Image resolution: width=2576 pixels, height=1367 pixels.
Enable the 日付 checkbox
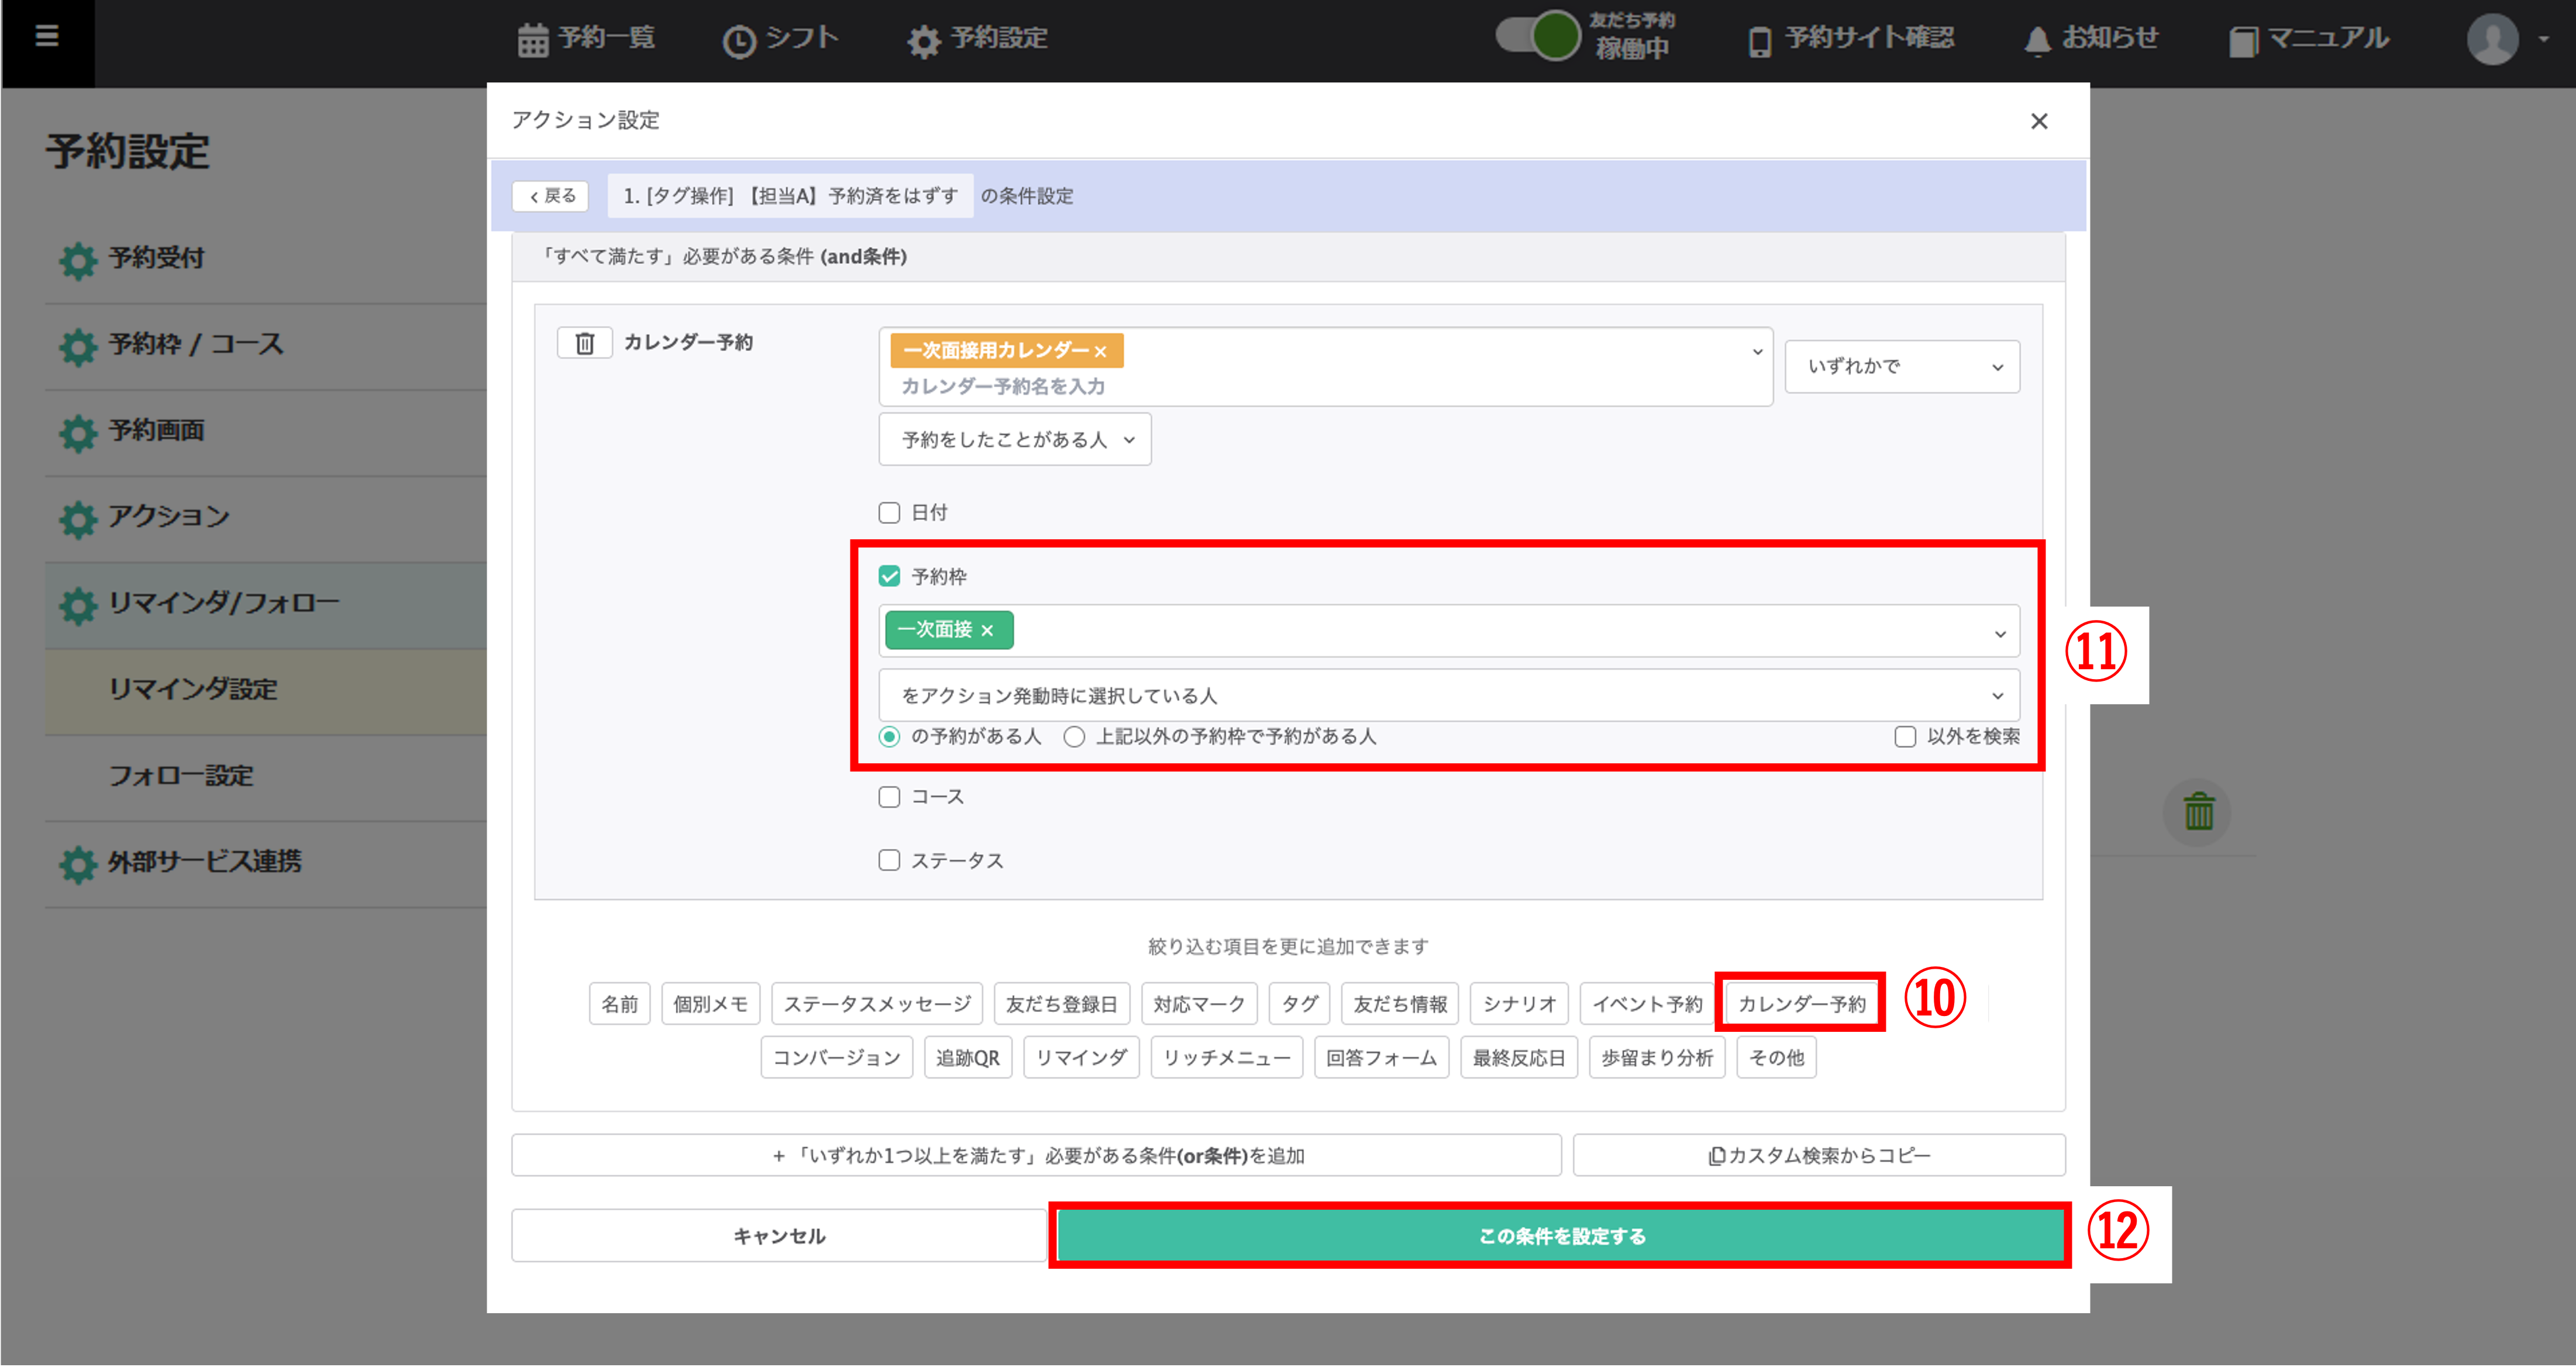pyautogui.click(x=889, y=513)
